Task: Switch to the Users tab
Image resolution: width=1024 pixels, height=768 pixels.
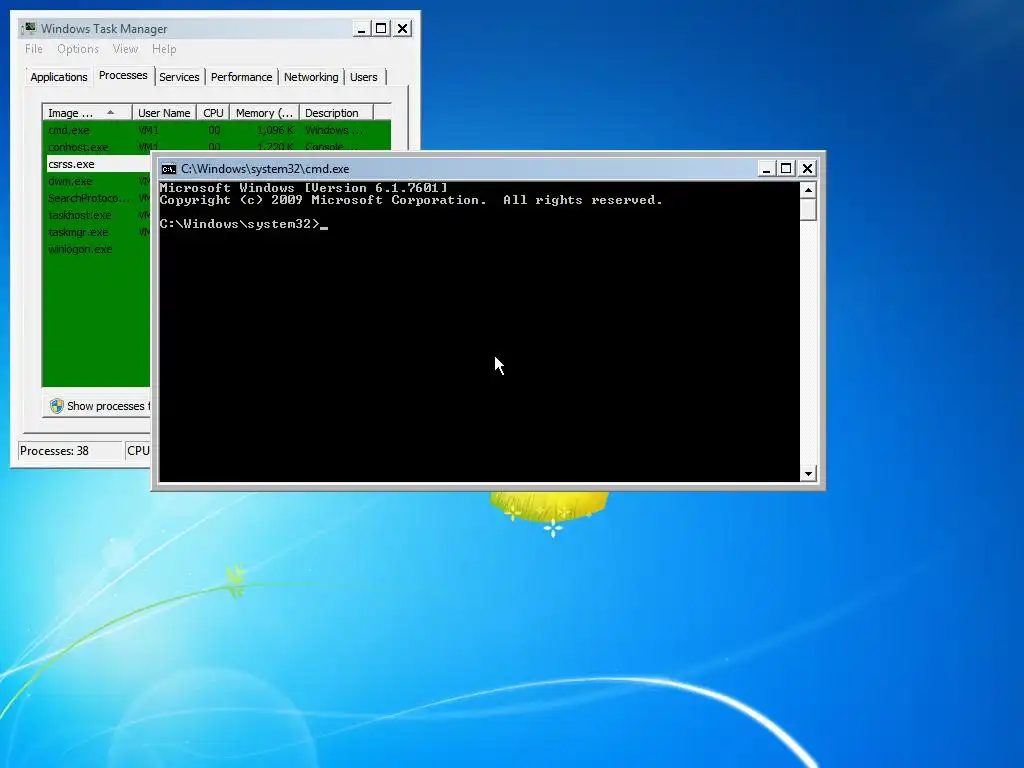Action: tap(364, 77)
